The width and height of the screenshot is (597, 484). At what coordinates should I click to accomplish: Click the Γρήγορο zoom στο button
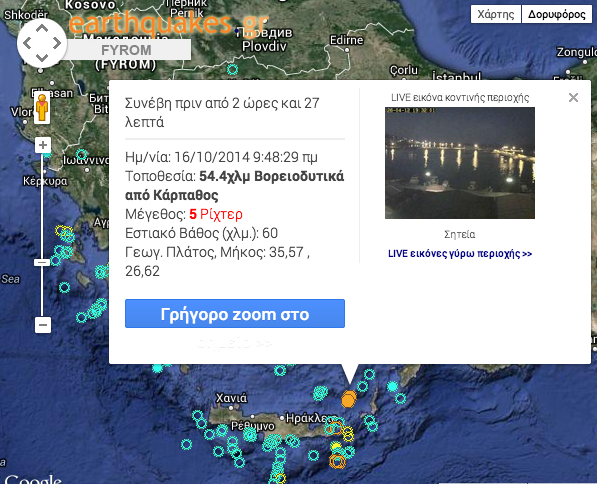[235, 313]
